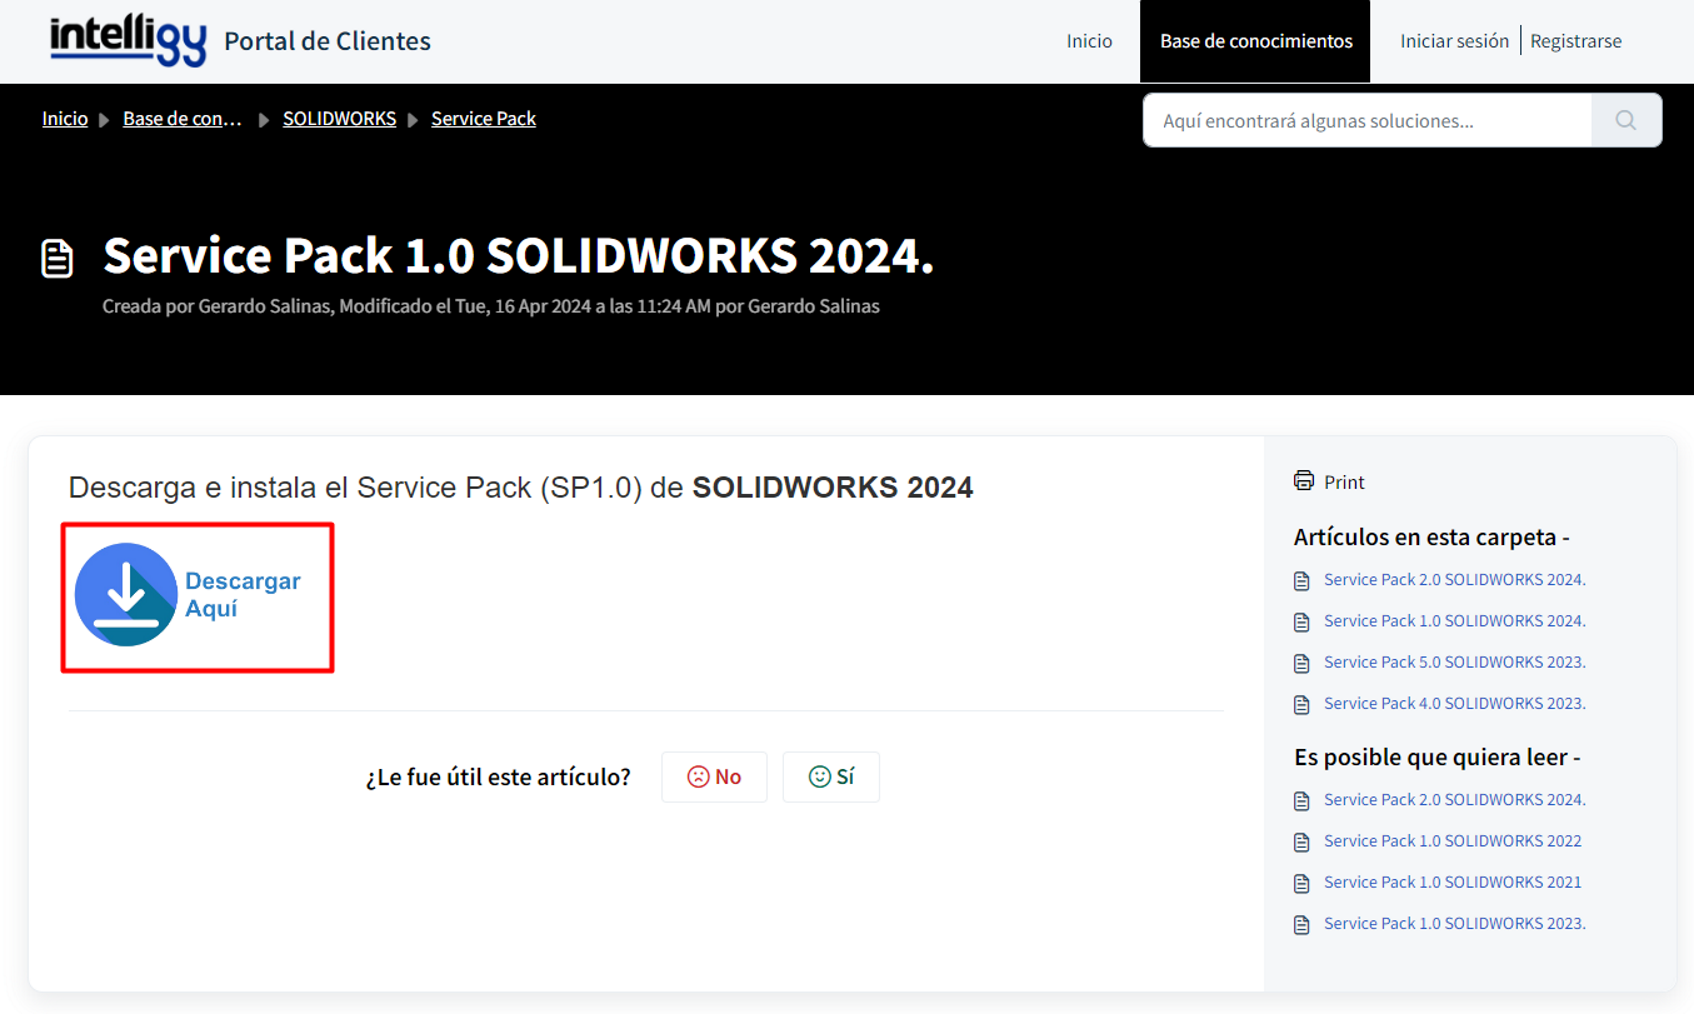The width and height of the screenshot is (1694, 1014).
Task: Click the question '¿Le fue útil este artículo?'
Action: point(498,777)
